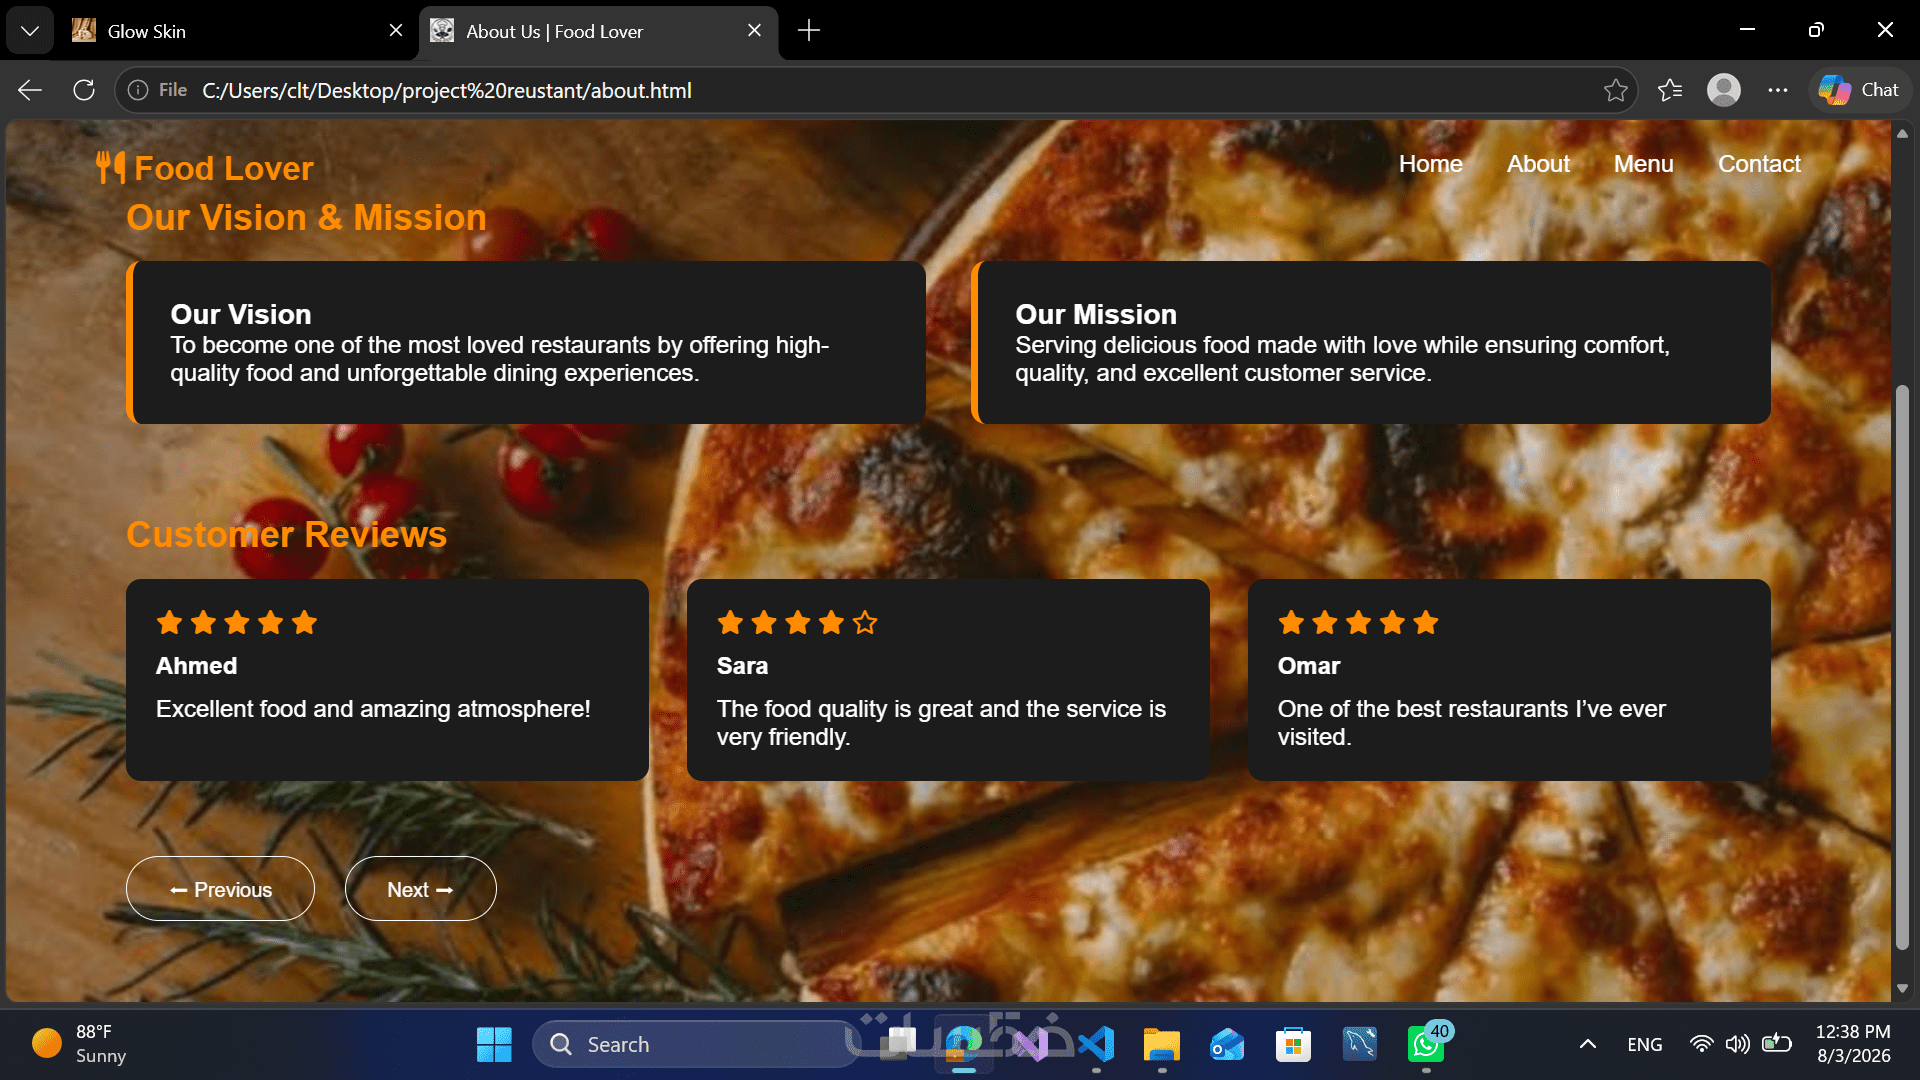1920x1080 pixels.
Task: Click the Our Vision card title
Action: (x=240, y=314)
